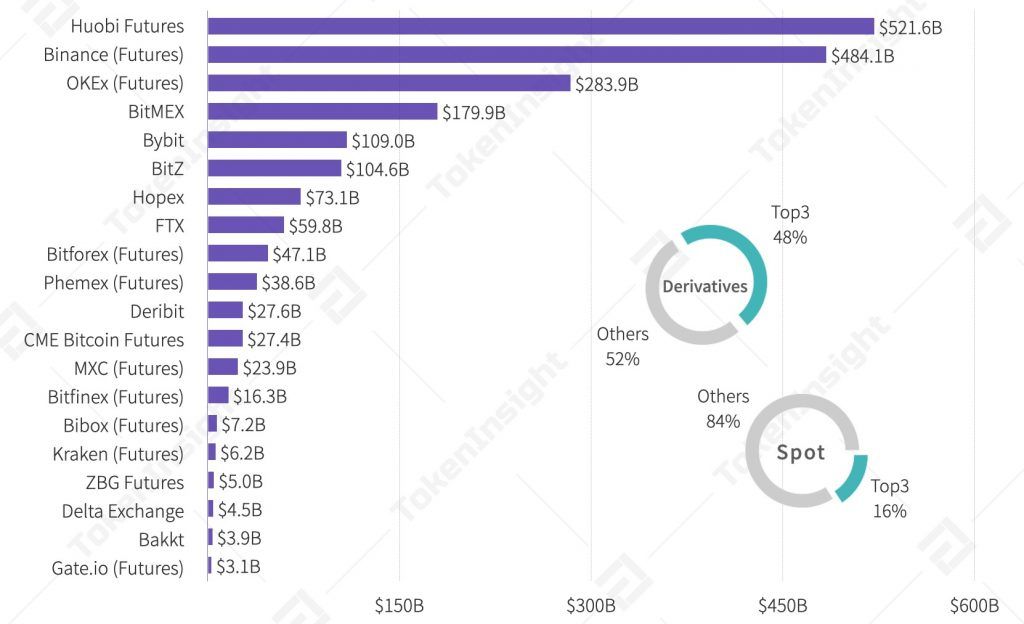Click the $104.6B value next to BitZ

click(x=378, y=169)
